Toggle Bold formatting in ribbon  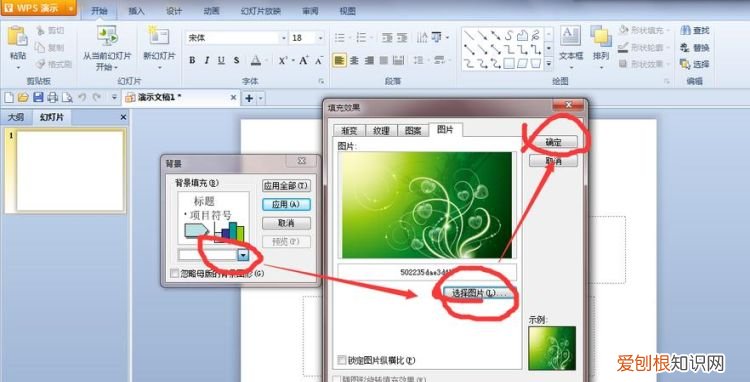tap(192, 60)
